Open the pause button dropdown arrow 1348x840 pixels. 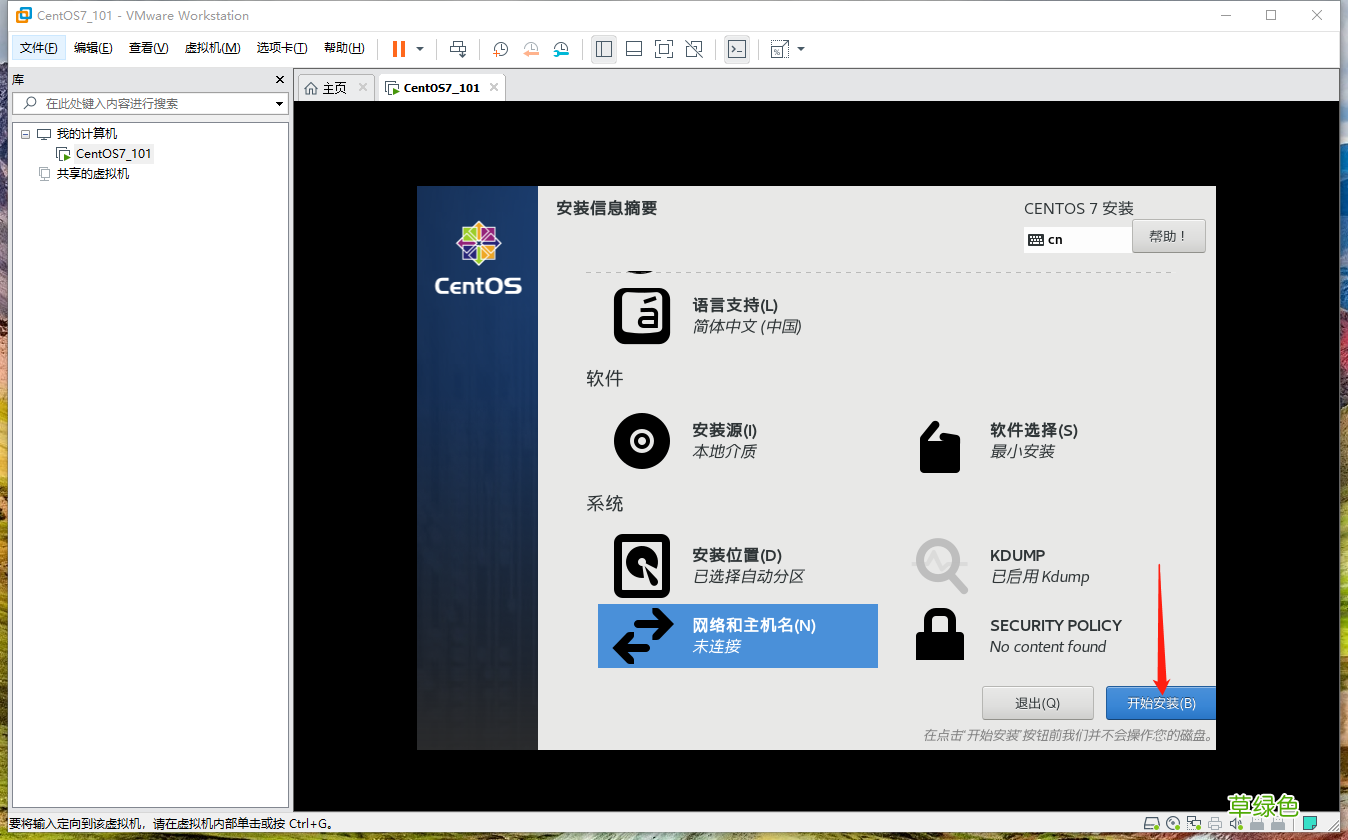tap(418, 48)
